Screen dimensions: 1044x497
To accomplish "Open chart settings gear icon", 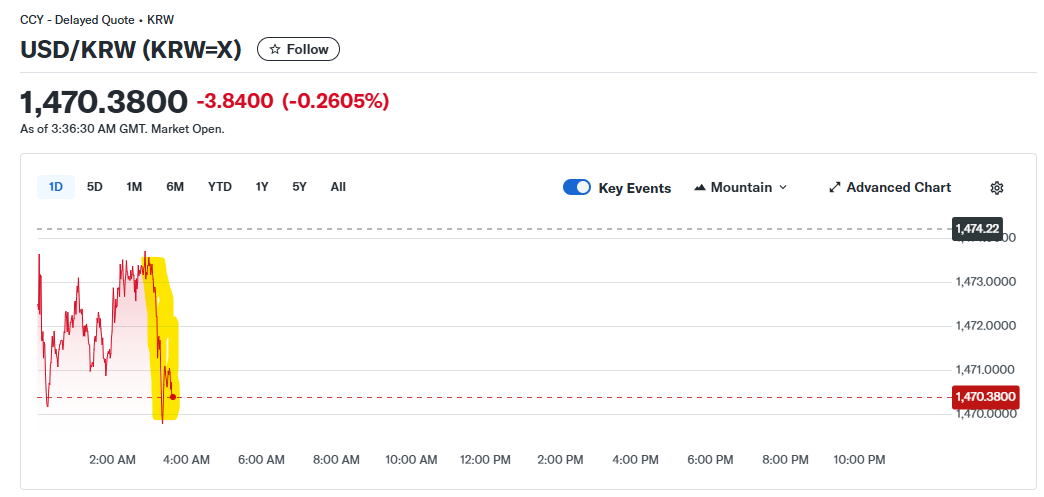I will pos(996,188).
